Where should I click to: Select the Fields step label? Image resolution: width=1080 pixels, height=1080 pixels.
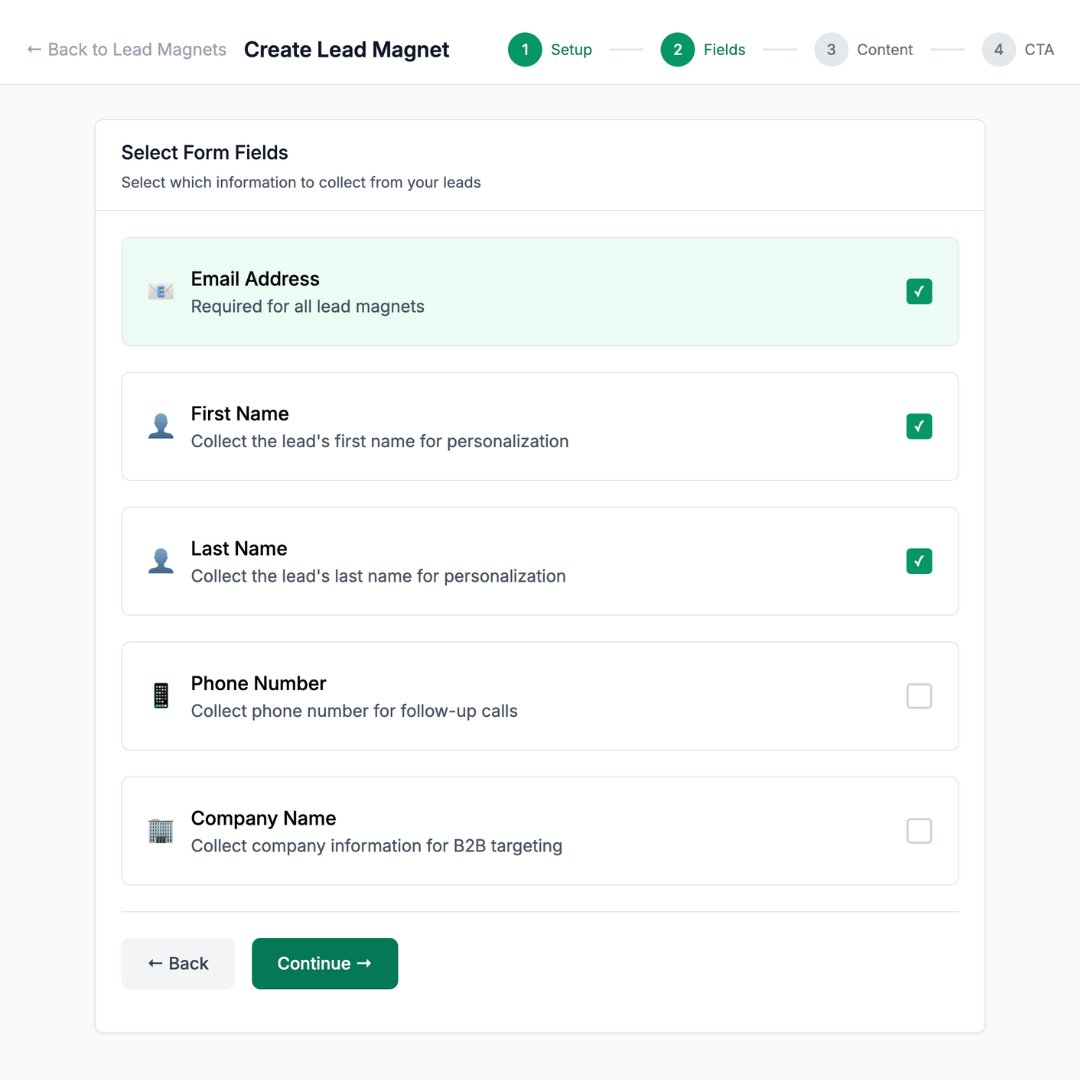[x=724, y=50]
